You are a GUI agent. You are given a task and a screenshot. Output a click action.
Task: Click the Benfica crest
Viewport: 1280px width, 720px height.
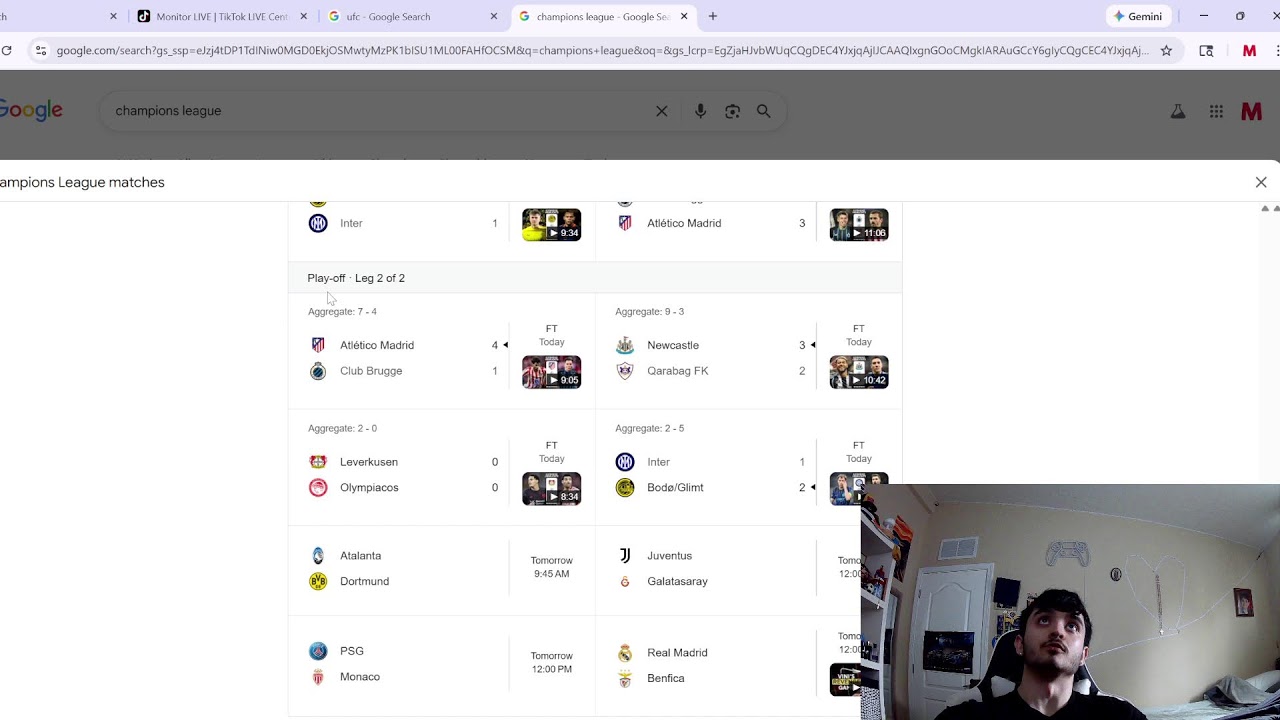click(625, 678)
